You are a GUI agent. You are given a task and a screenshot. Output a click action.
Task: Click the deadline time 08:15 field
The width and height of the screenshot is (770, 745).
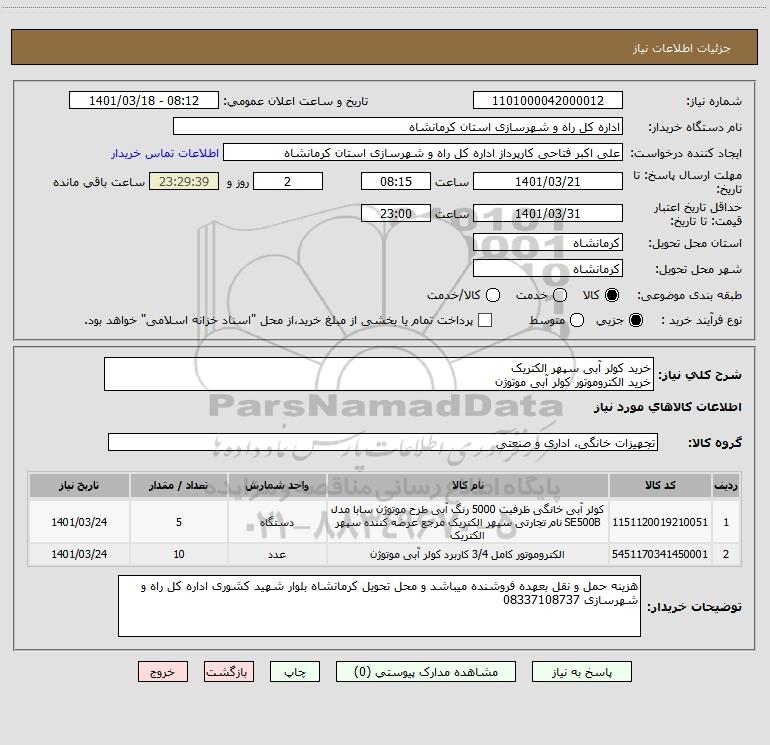coord(396,181)
